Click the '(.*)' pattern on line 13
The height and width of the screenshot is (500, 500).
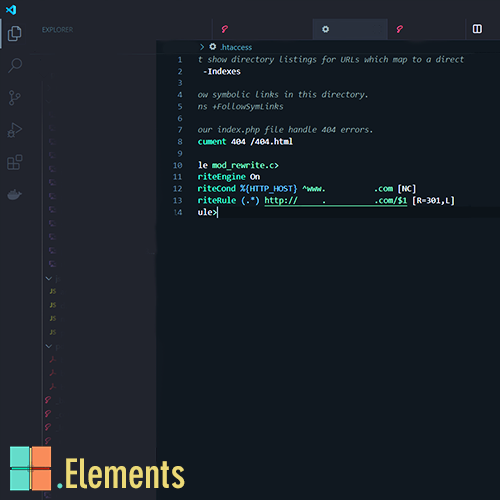pos(250,201)
